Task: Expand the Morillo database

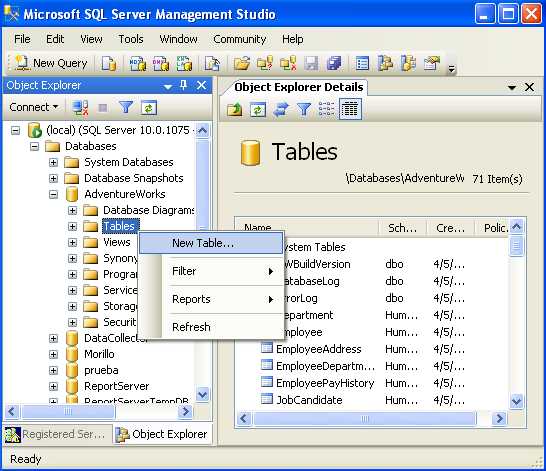Action: click(53, 354)
